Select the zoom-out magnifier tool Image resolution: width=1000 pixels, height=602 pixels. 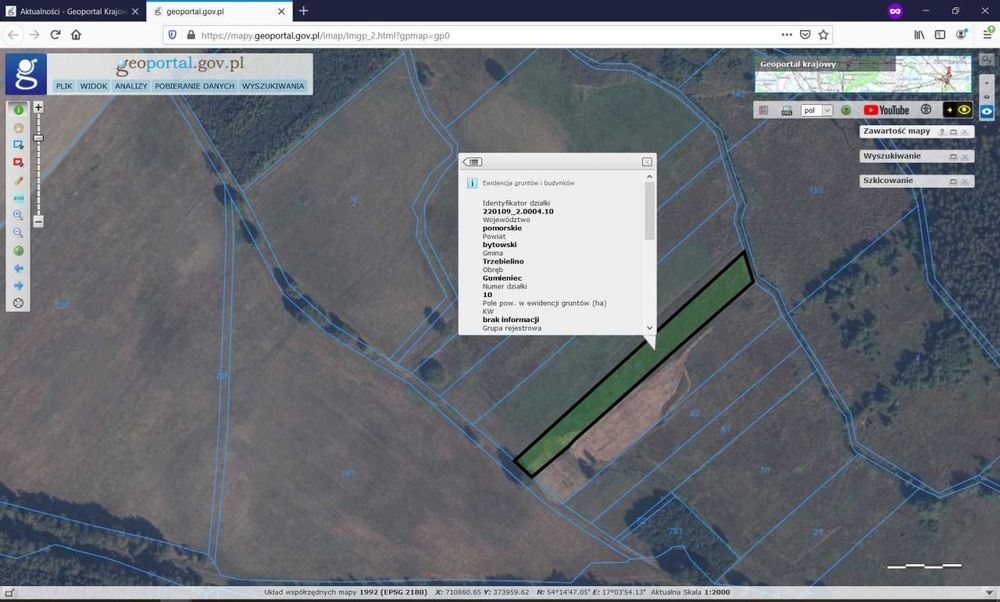point(18,233)
